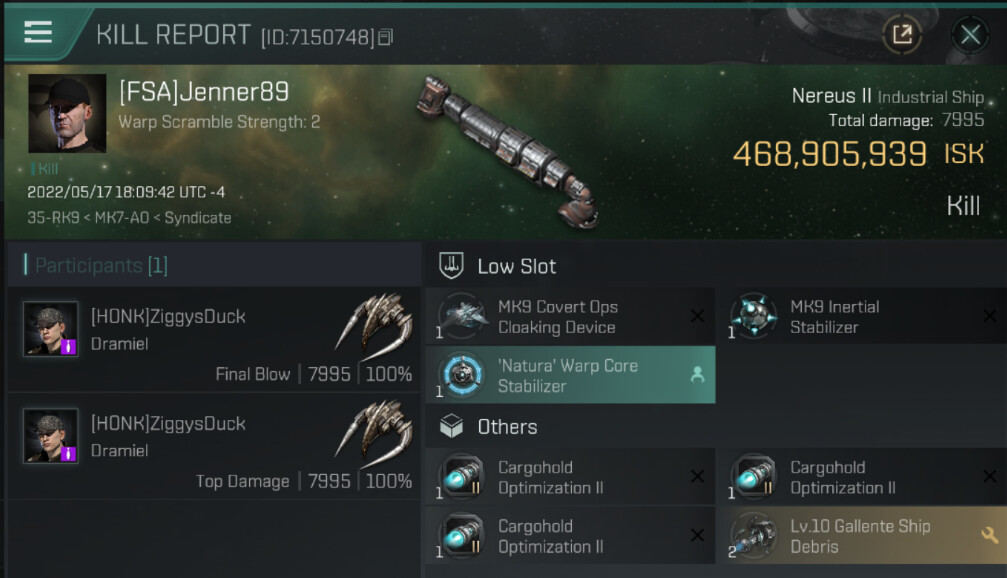Click the wrench icon on Gallente Debris

(x=989, y=535)
